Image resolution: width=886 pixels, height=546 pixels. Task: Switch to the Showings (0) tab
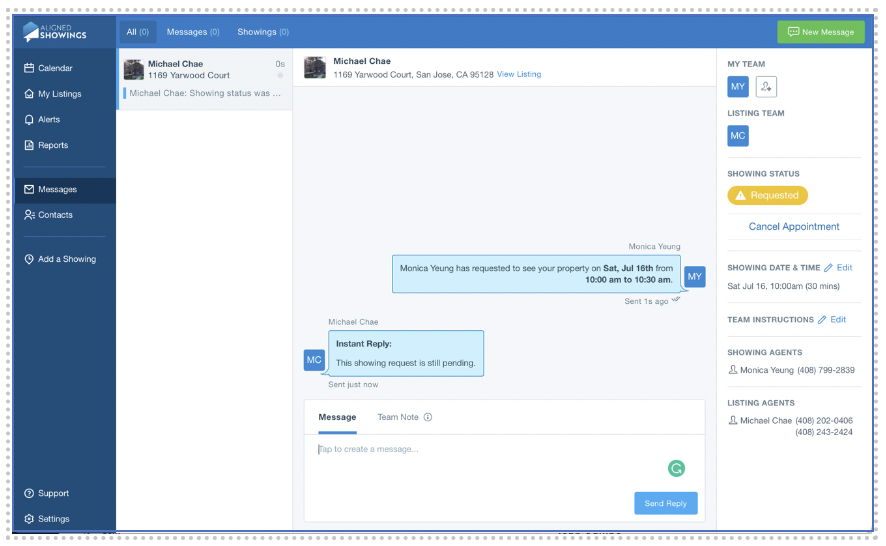tap(263, 32)
